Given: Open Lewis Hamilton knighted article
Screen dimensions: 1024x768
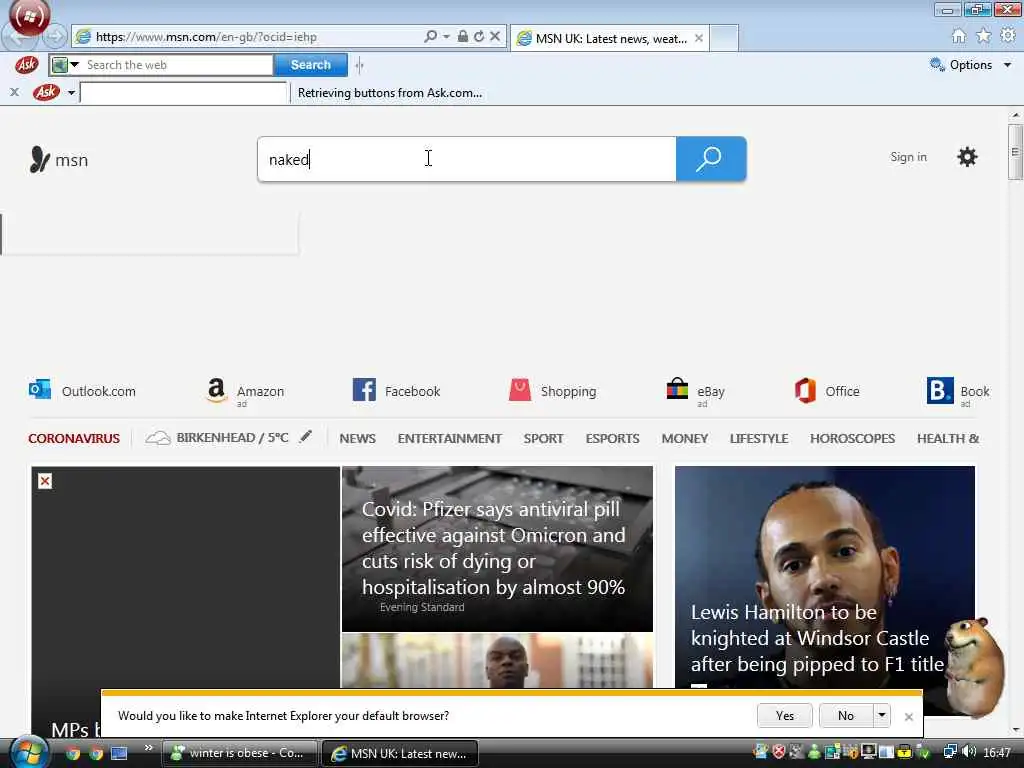Looking at the screenshot, I should click(824, 591).
